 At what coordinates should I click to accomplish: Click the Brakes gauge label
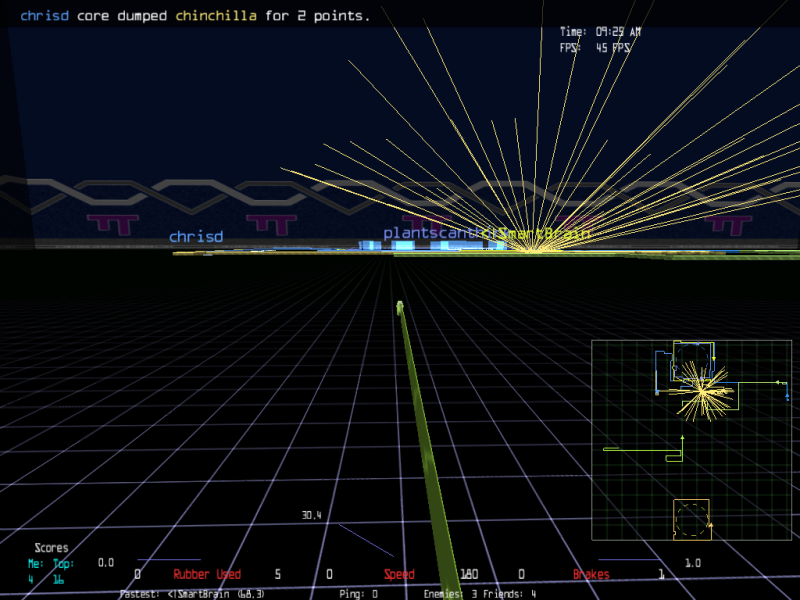point(590,575)
